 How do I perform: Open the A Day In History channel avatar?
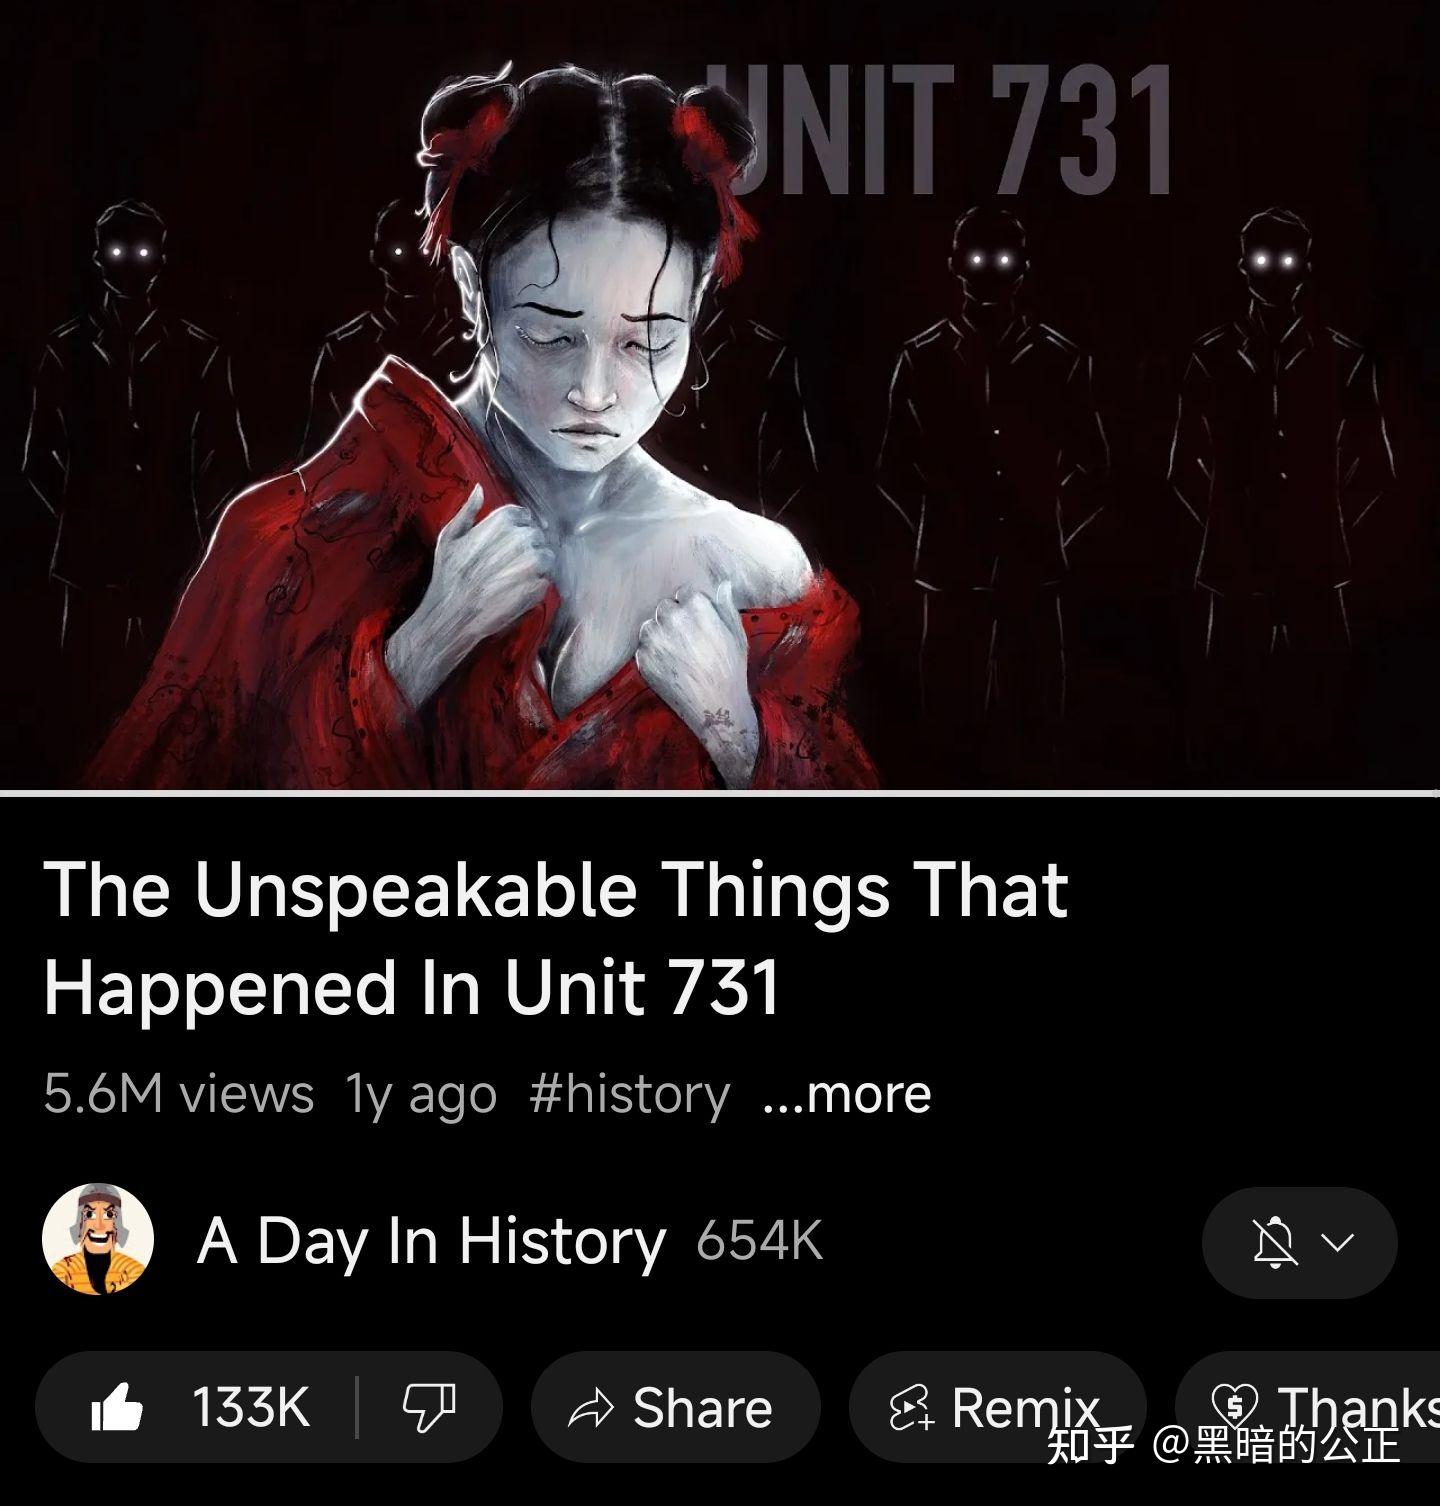pyautogui.click(x=98, y=1240)
